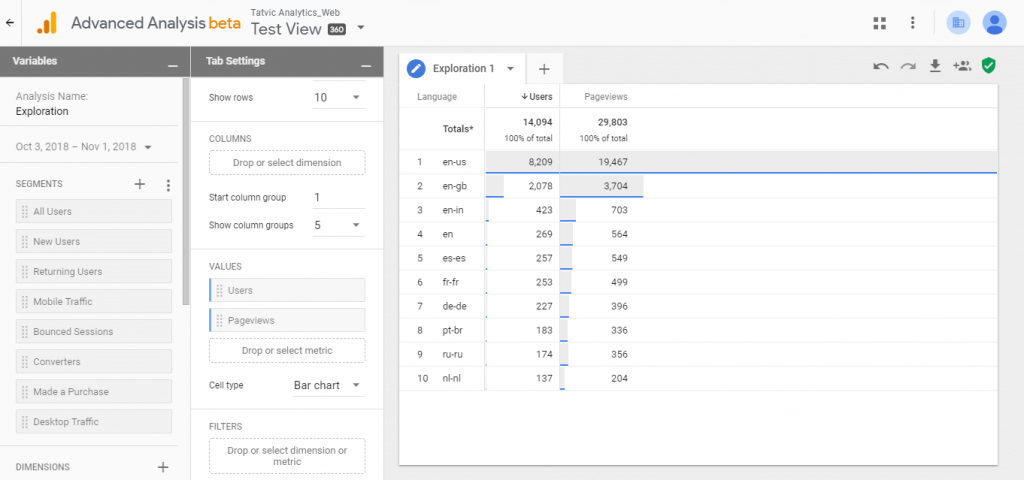Image resolution: width=1024 pixels, height=480 pixels.
Task: Add a new tab with plus button
Action: (x=544, y=69)
